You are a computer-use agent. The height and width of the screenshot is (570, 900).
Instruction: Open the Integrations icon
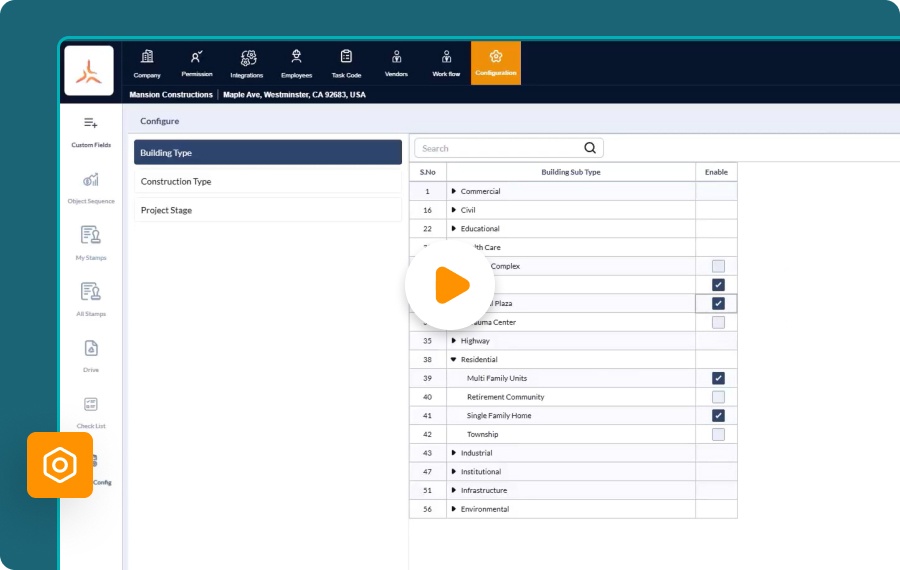(x=248, y=57)
